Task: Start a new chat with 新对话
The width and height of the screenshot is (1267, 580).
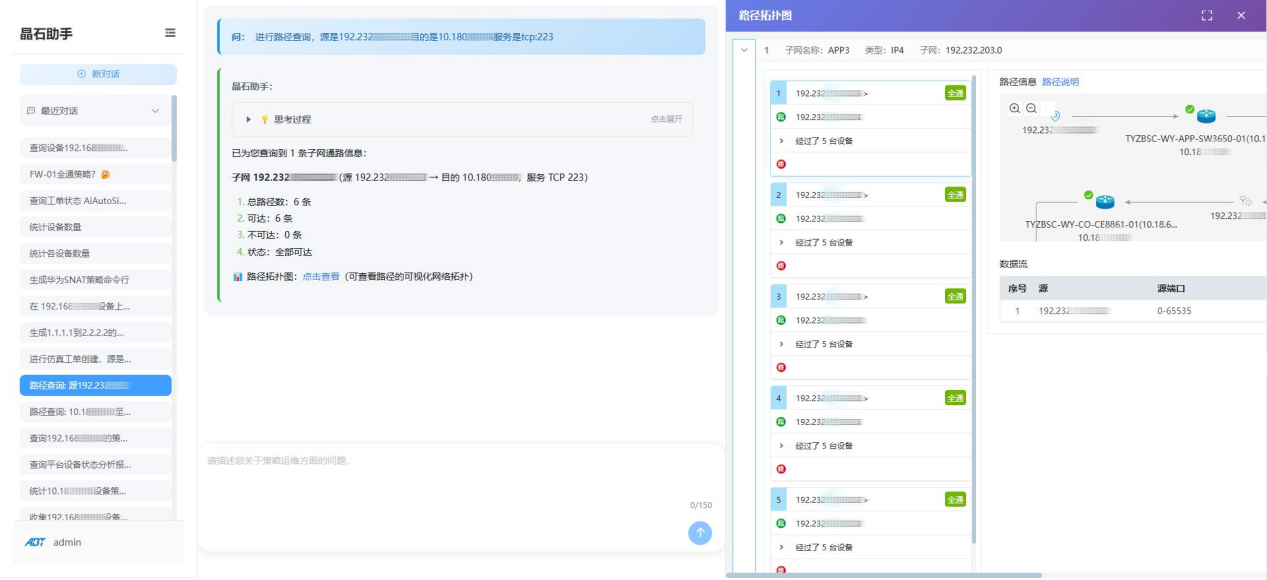Action: tap(98, 74)
